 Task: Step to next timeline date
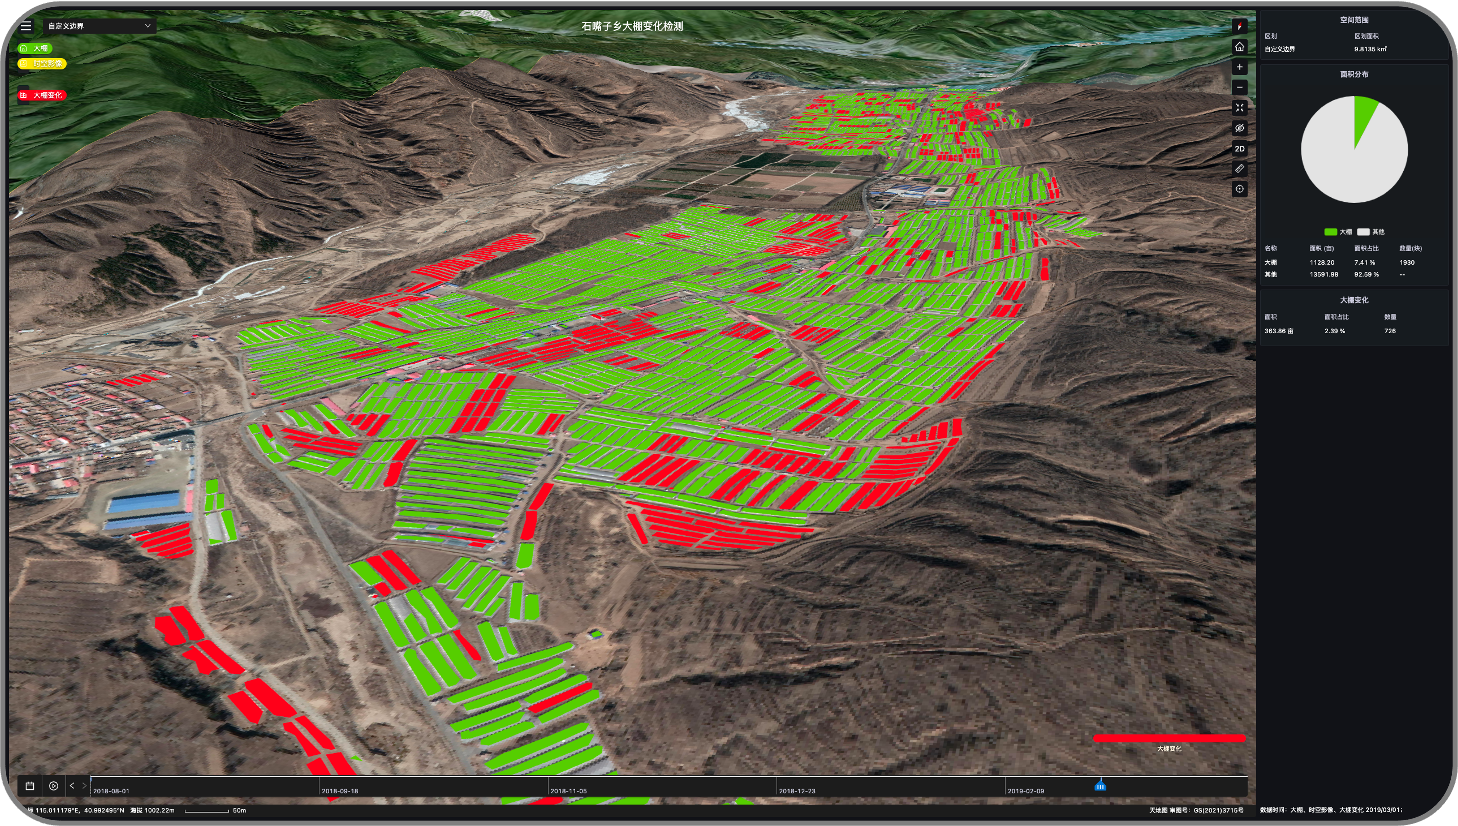(84, 786)
